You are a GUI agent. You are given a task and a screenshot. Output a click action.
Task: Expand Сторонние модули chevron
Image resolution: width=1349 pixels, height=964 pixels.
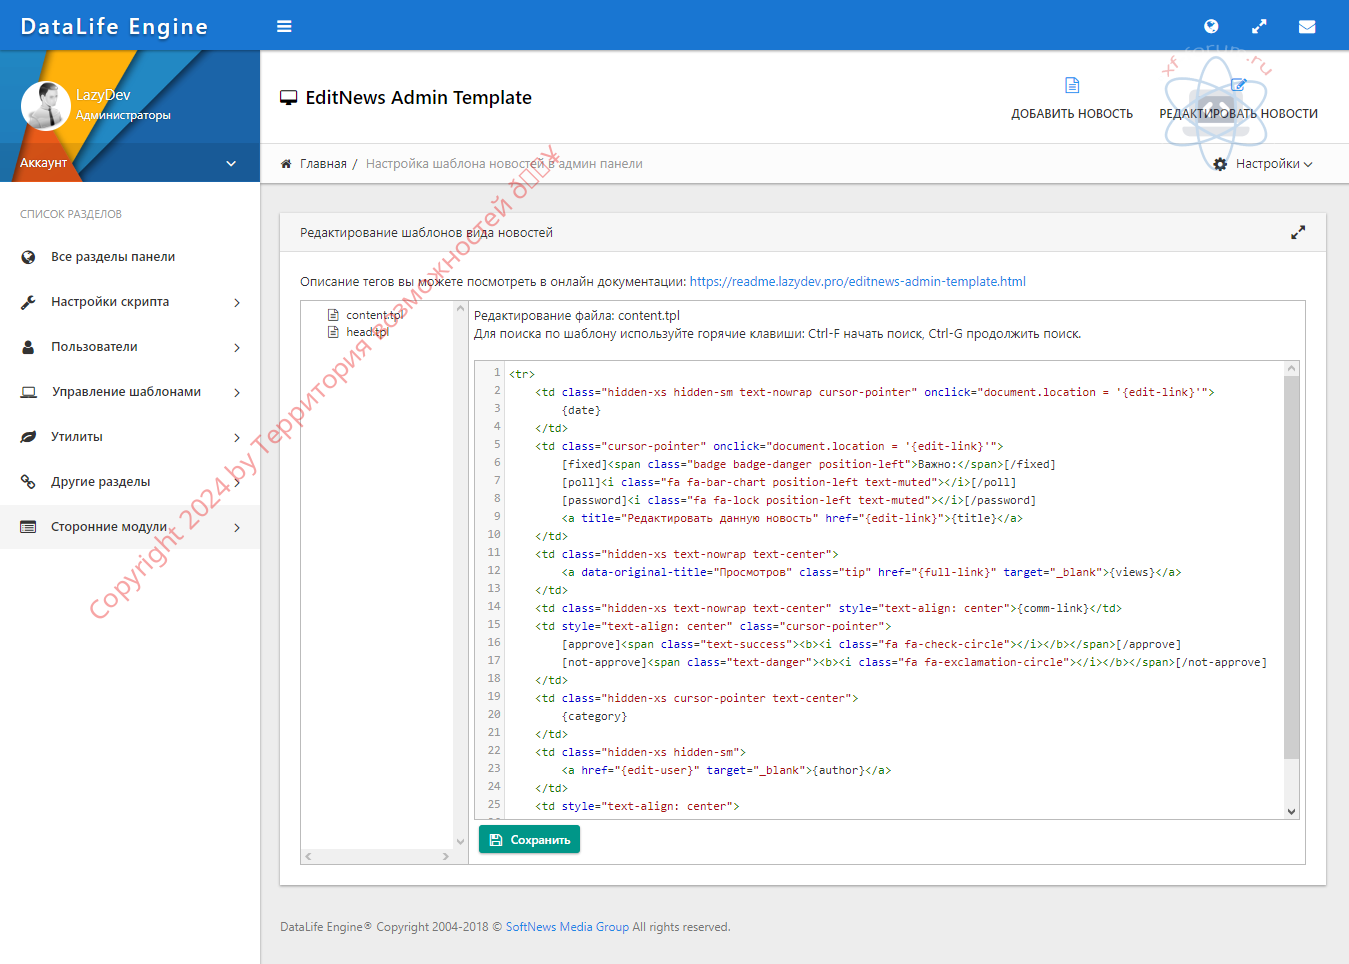point(237,527)
